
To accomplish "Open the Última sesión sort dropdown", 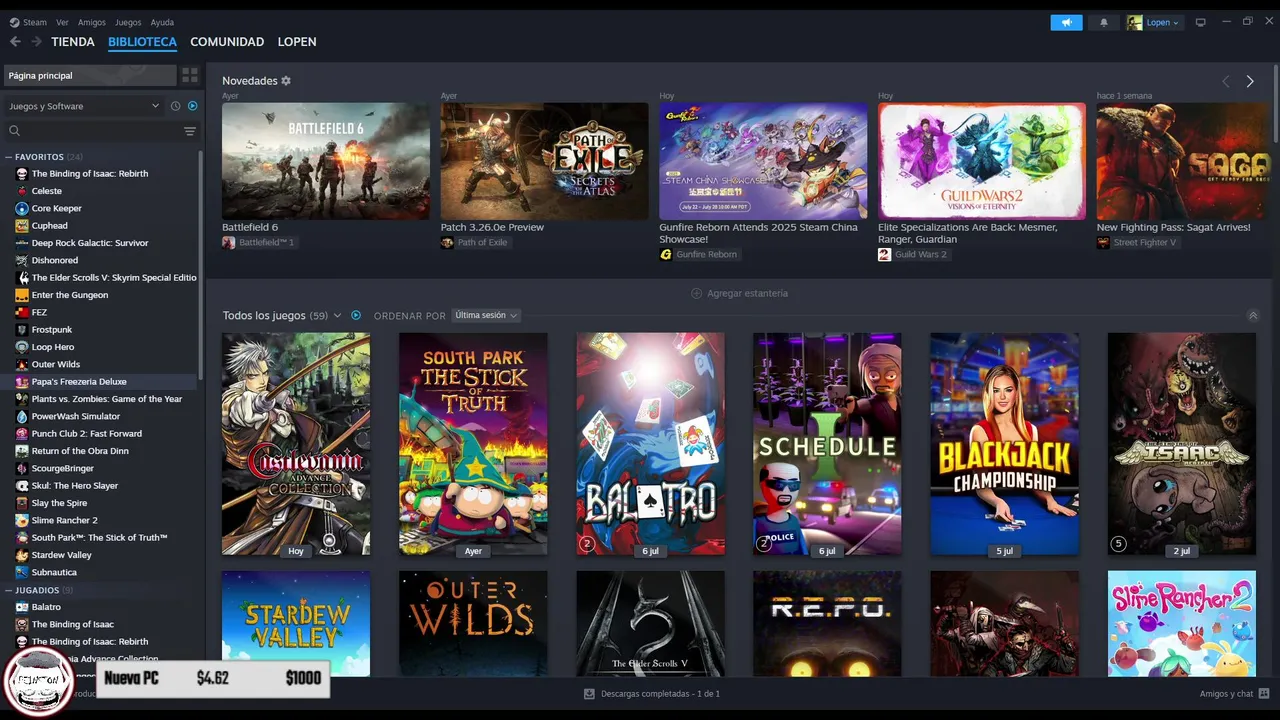I will tap(486, 315).
